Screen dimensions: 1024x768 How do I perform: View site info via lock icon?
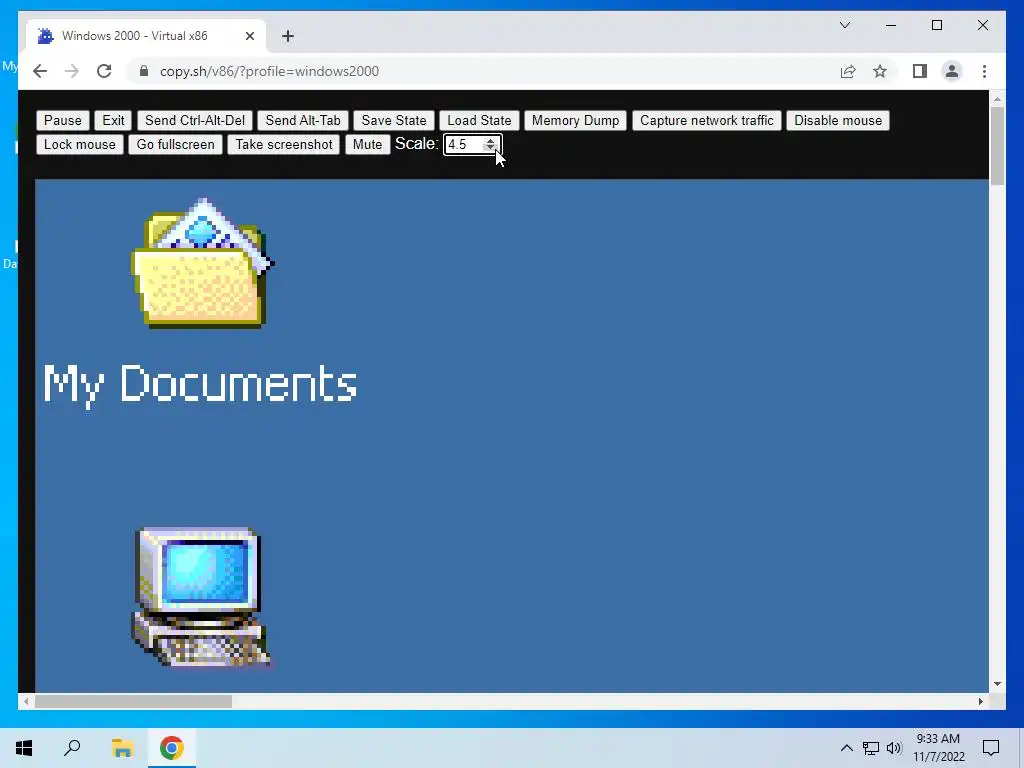[x=144, y=71]
